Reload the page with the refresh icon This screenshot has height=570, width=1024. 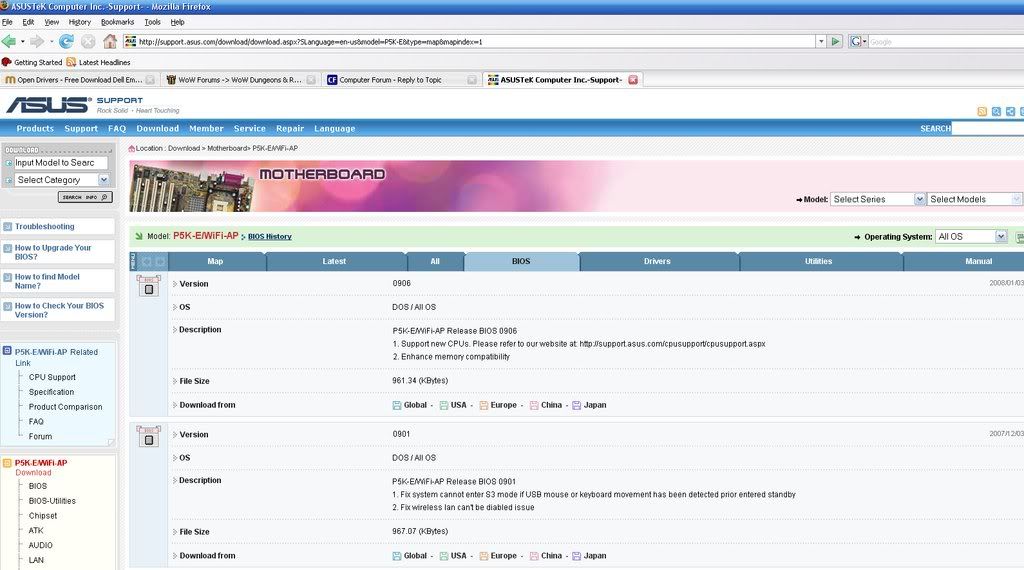point(66,42)
